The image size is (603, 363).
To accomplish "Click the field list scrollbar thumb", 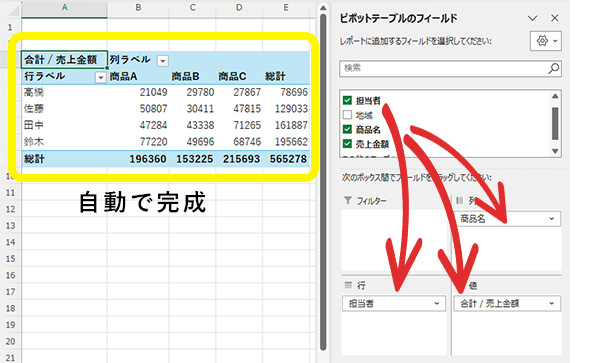I will point(555,123).
